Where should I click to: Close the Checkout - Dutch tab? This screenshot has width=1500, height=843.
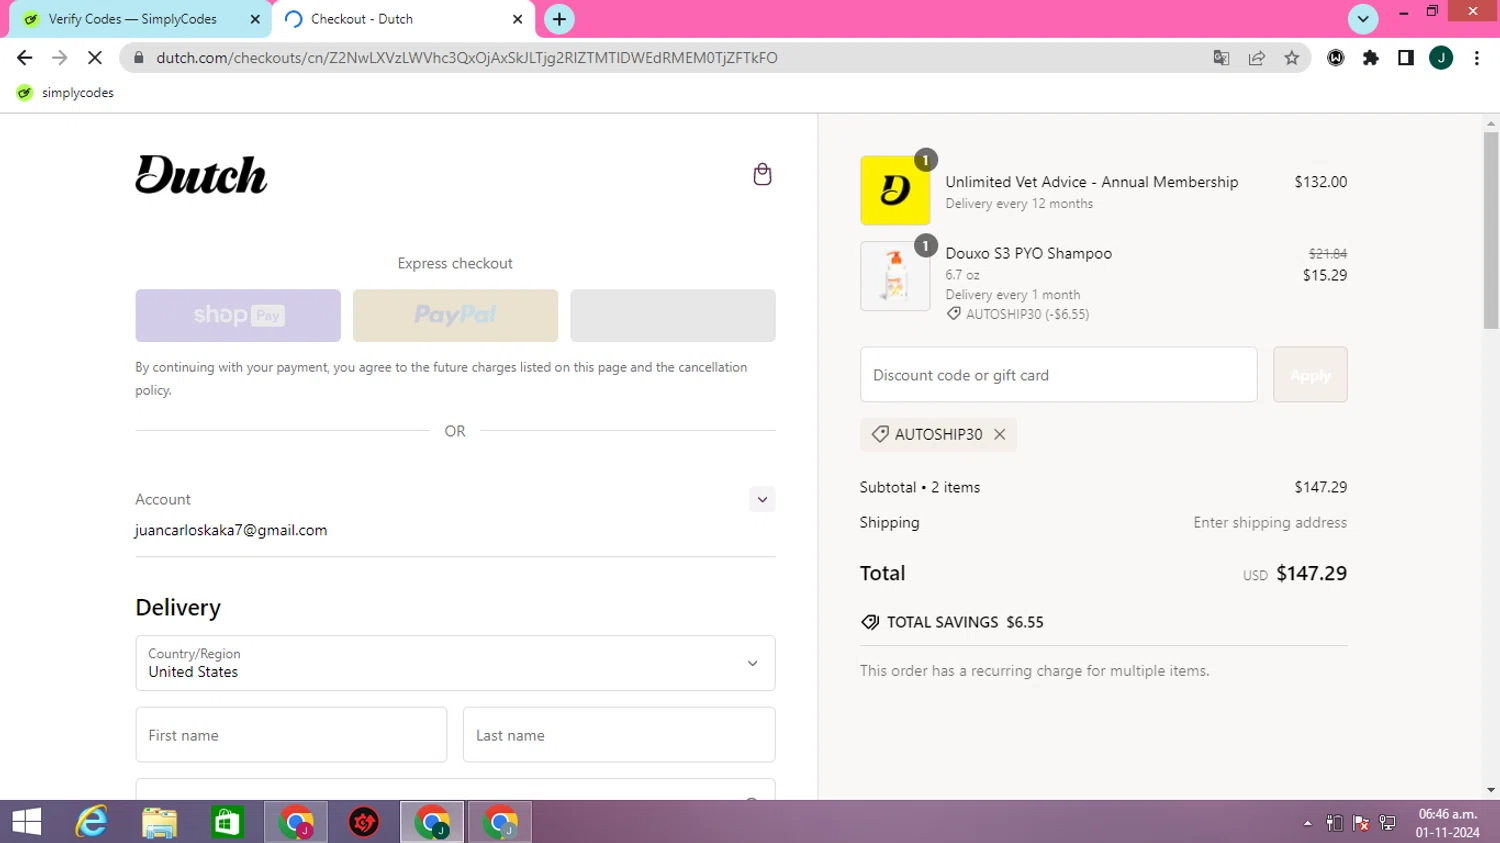(518, 19)
